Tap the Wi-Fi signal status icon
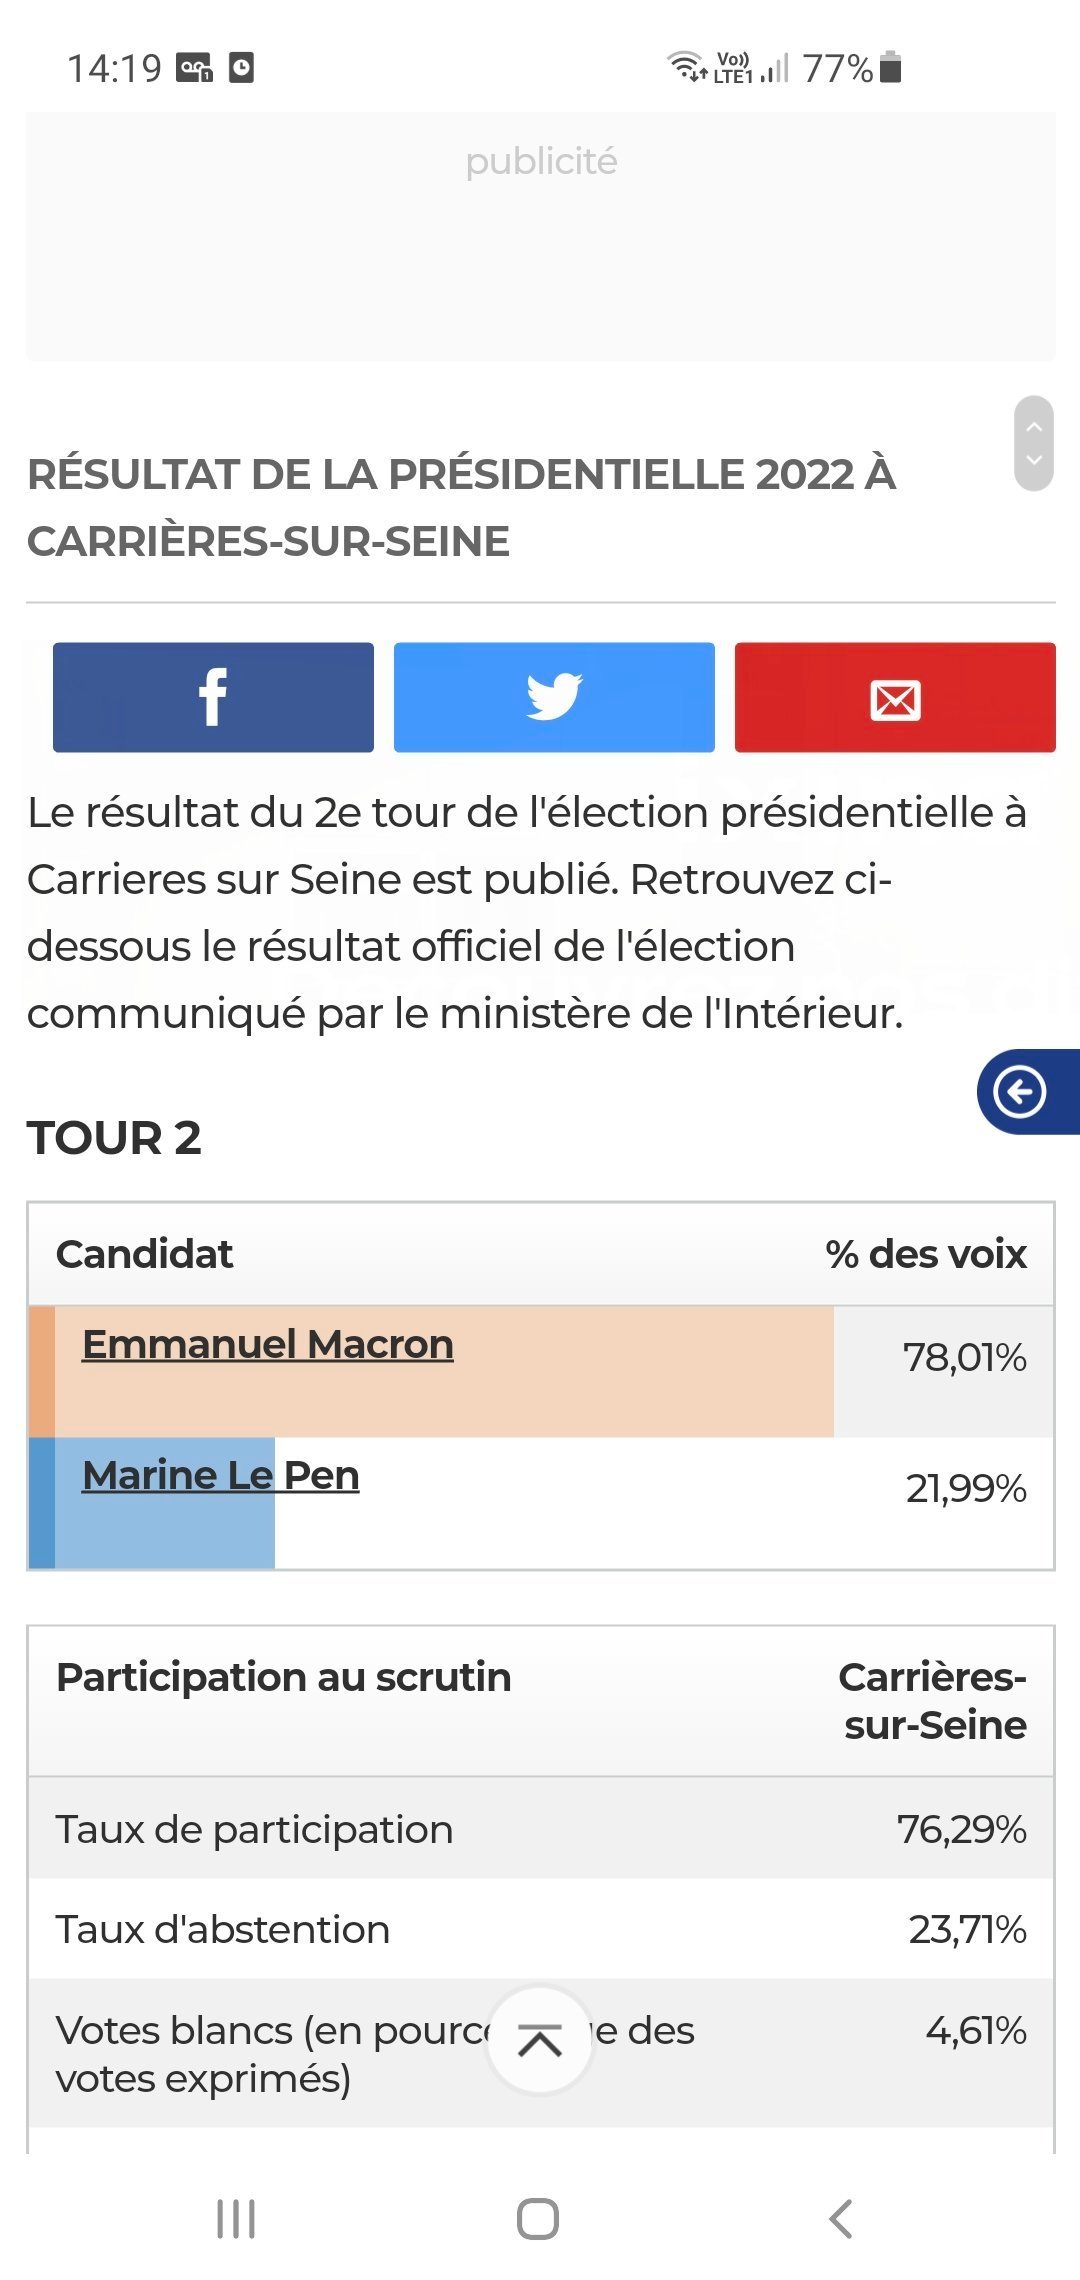Image resolution: width=1080 pixels, height=2280 pixels. (687, 66)
